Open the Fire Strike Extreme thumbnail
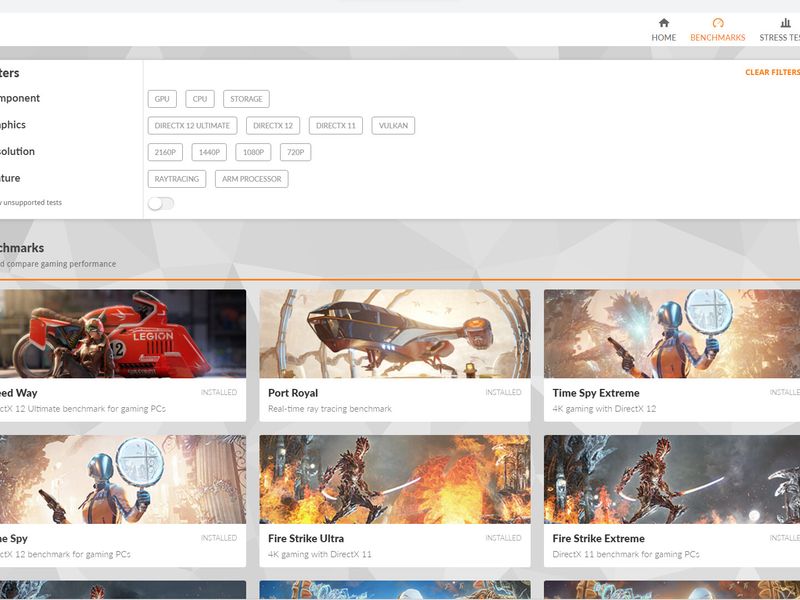The image size is (800, 600). (x=672, y=479)
